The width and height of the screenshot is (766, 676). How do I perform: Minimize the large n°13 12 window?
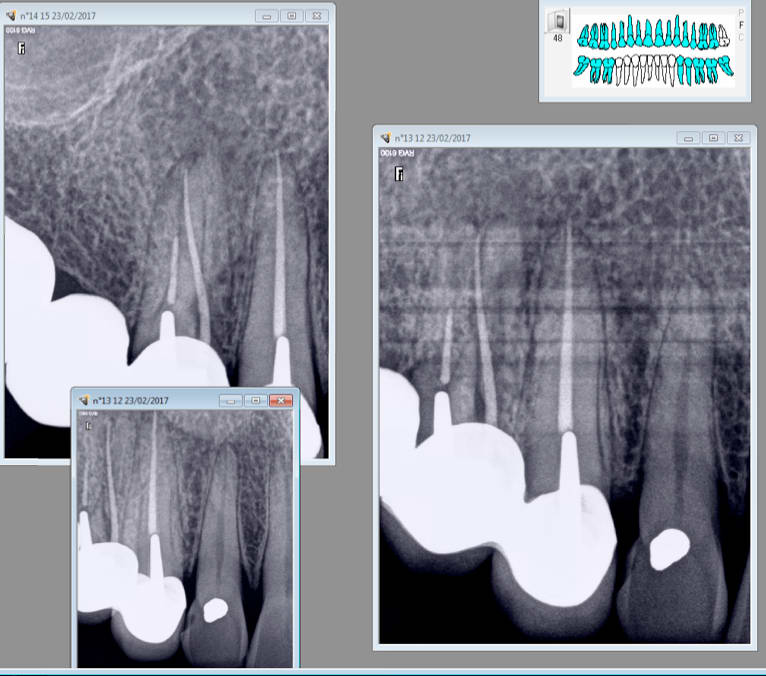click(x=688, y=138)
